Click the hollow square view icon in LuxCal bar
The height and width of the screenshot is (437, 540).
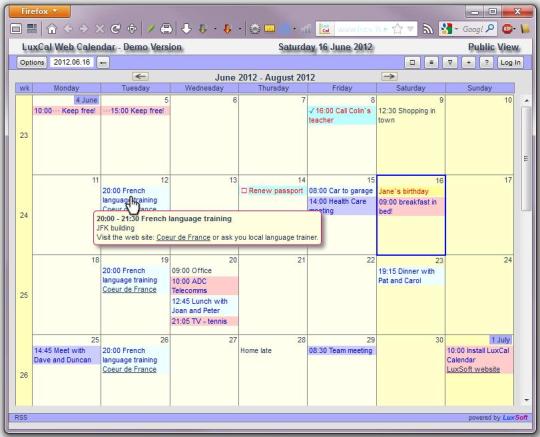tap(412, 63)
